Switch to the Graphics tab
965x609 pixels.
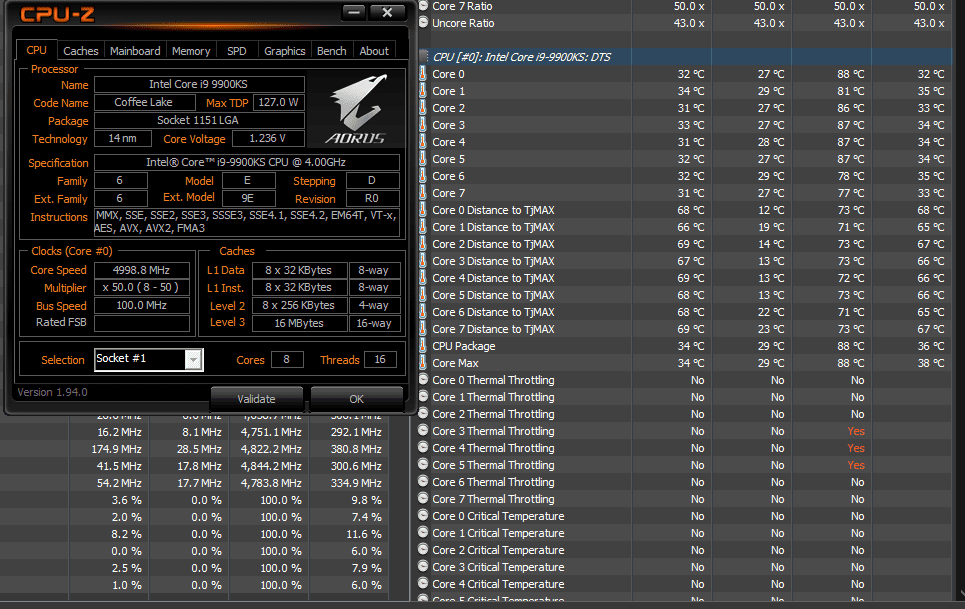(x=284, y=51)
